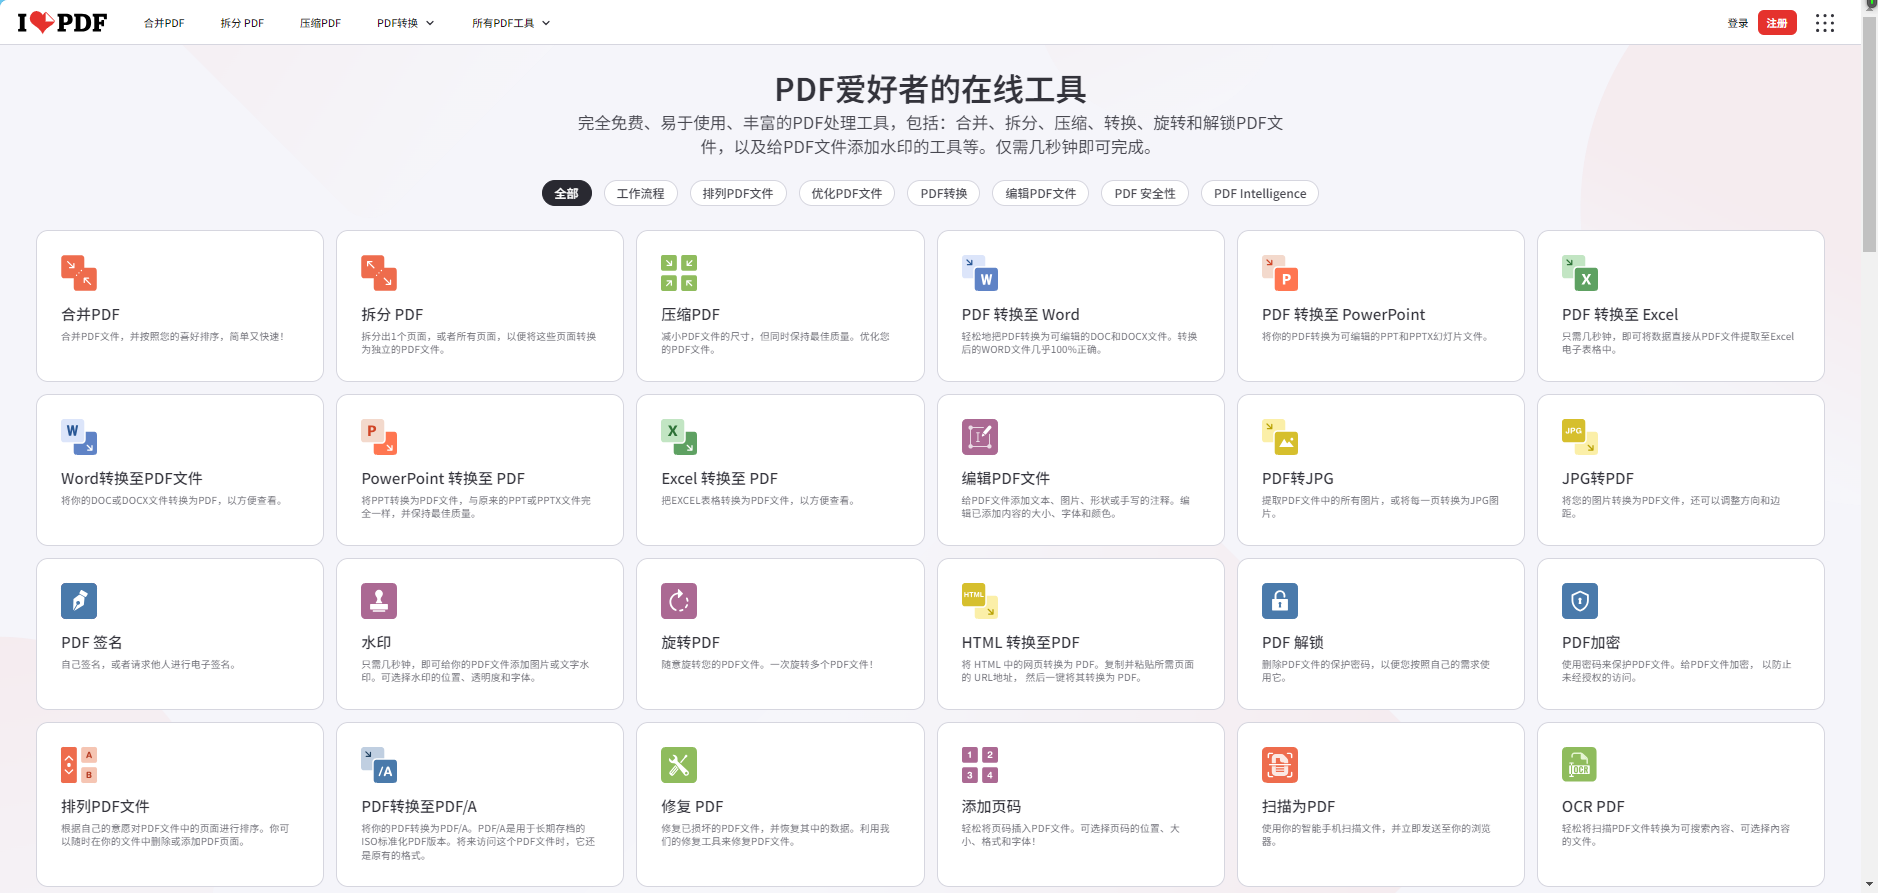Open the PDF 解锁 unlock padlock icon

tap(1280, 601)
